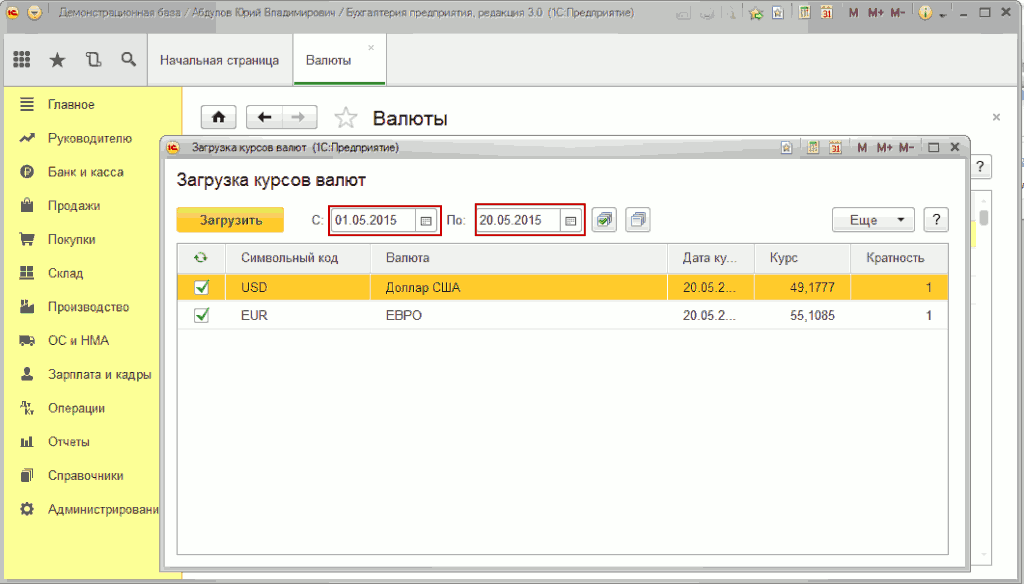Open the main menu dropdown arrow in title bar
The image size is (1024, 584).
(35, 12)
